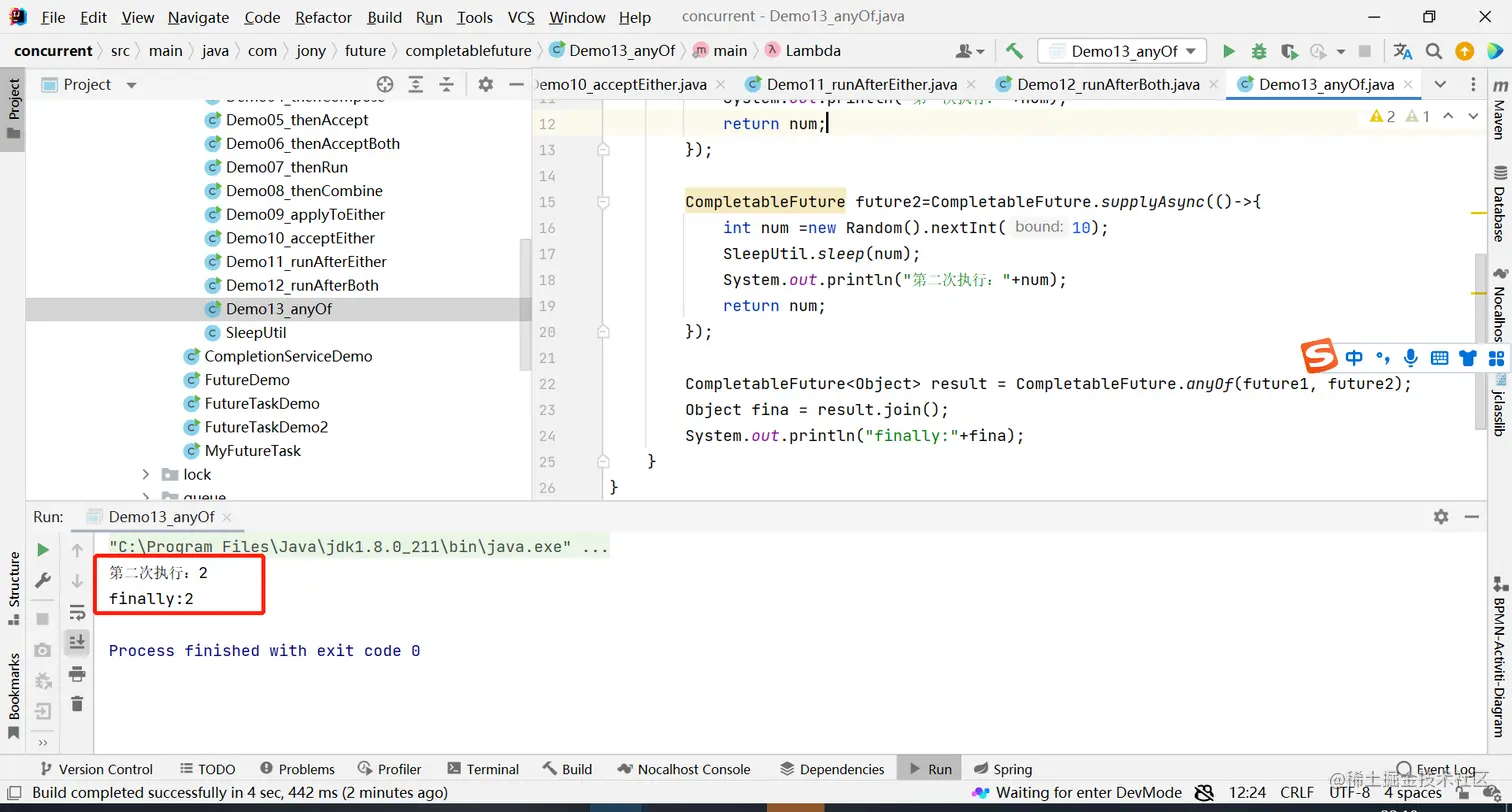Viewport: 1512px width, 812px height.
Task: Open the Spring tool window
Action: [x=1001, y=769]
